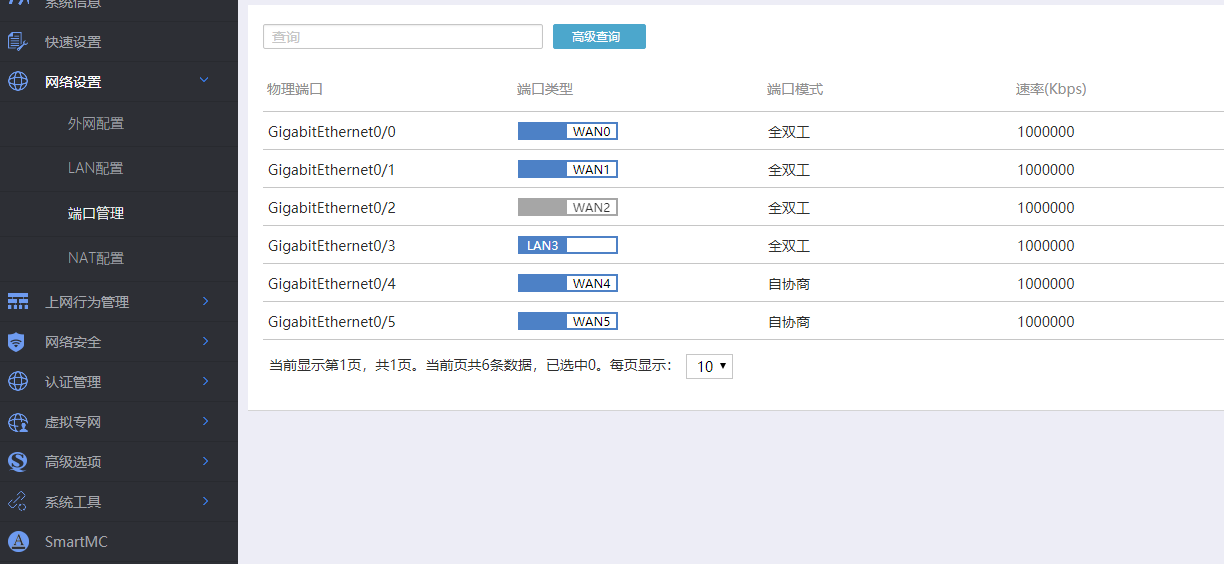Click the 查询 search input field
Image resolution: width=1224 pixels, height=564 pixels.
pos(403,37)
